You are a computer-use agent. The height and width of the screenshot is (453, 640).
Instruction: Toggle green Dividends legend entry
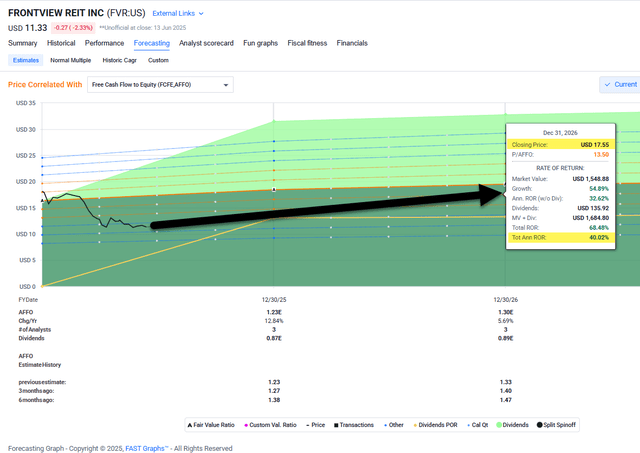(x=512, y=425)
